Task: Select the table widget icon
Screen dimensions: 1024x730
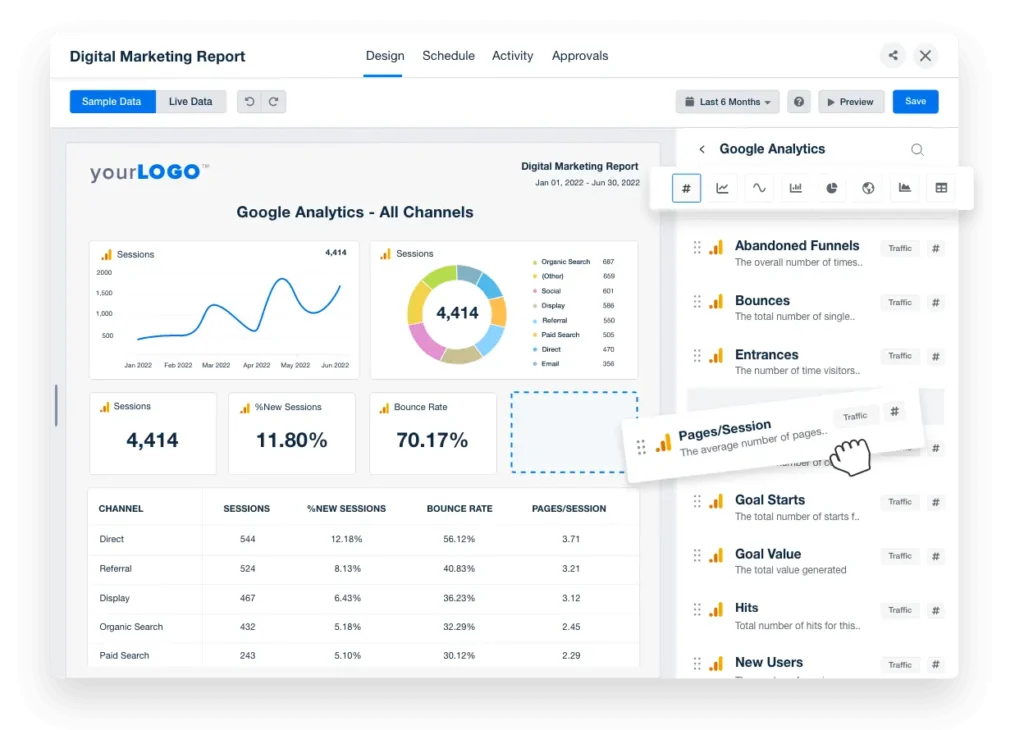Action: click(x=941, y=188)
